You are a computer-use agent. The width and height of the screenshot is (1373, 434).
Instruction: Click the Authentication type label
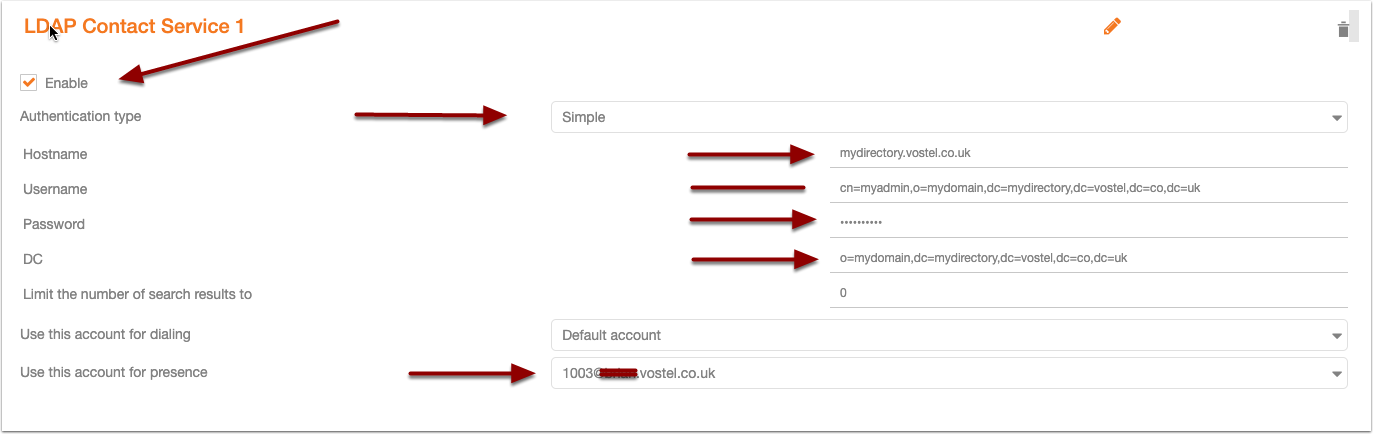tap(81, 117)
